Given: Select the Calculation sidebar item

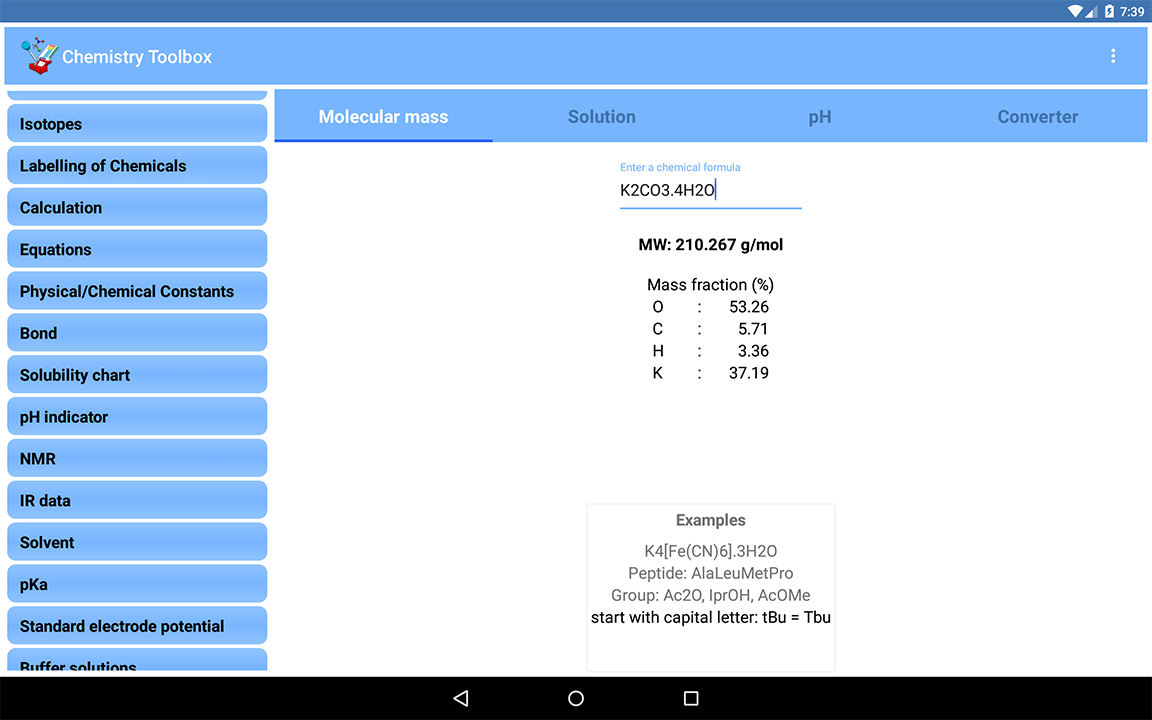Looking at the screenshot, I should click(x=137, y=207).
